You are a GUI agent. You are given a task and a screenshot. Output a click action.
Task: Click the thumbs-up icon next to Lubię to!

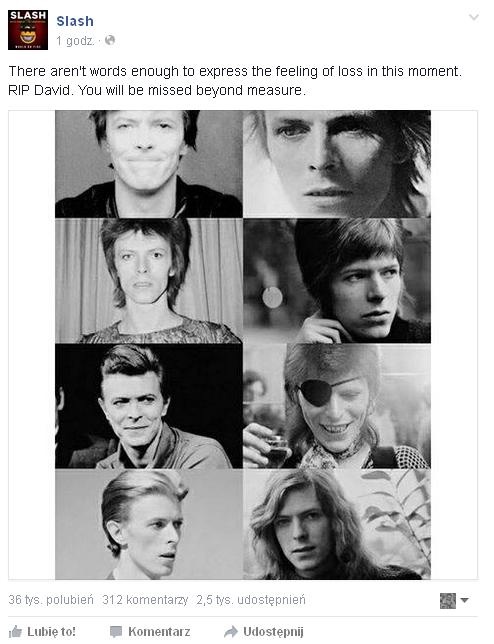coord(15,631)
